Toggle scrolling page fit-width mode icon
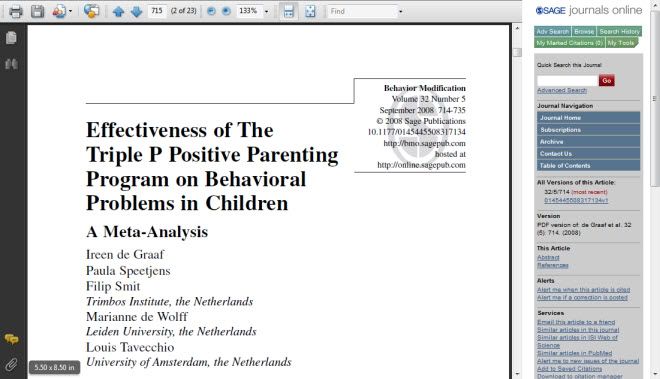 tap(288, 11)
